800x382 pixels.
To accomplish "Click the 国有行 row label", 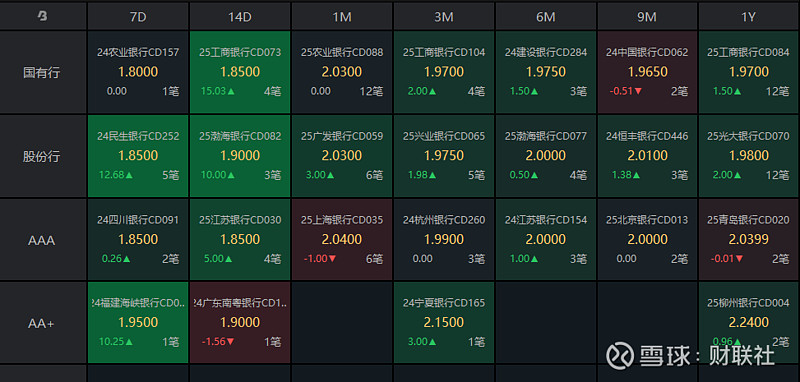I will (x=42, y=72).
